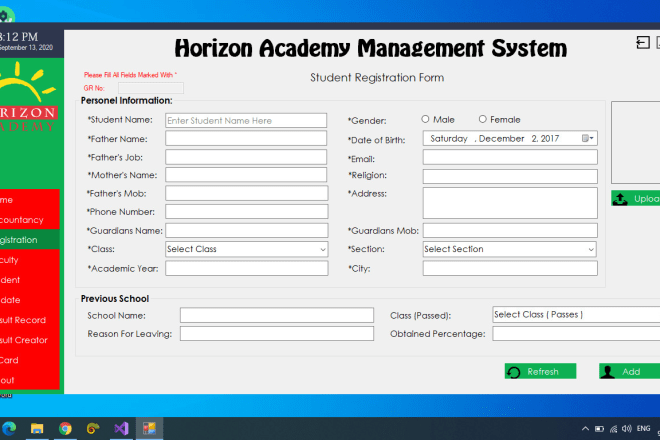Click the Result Creator sidebar item

[30, 340]
